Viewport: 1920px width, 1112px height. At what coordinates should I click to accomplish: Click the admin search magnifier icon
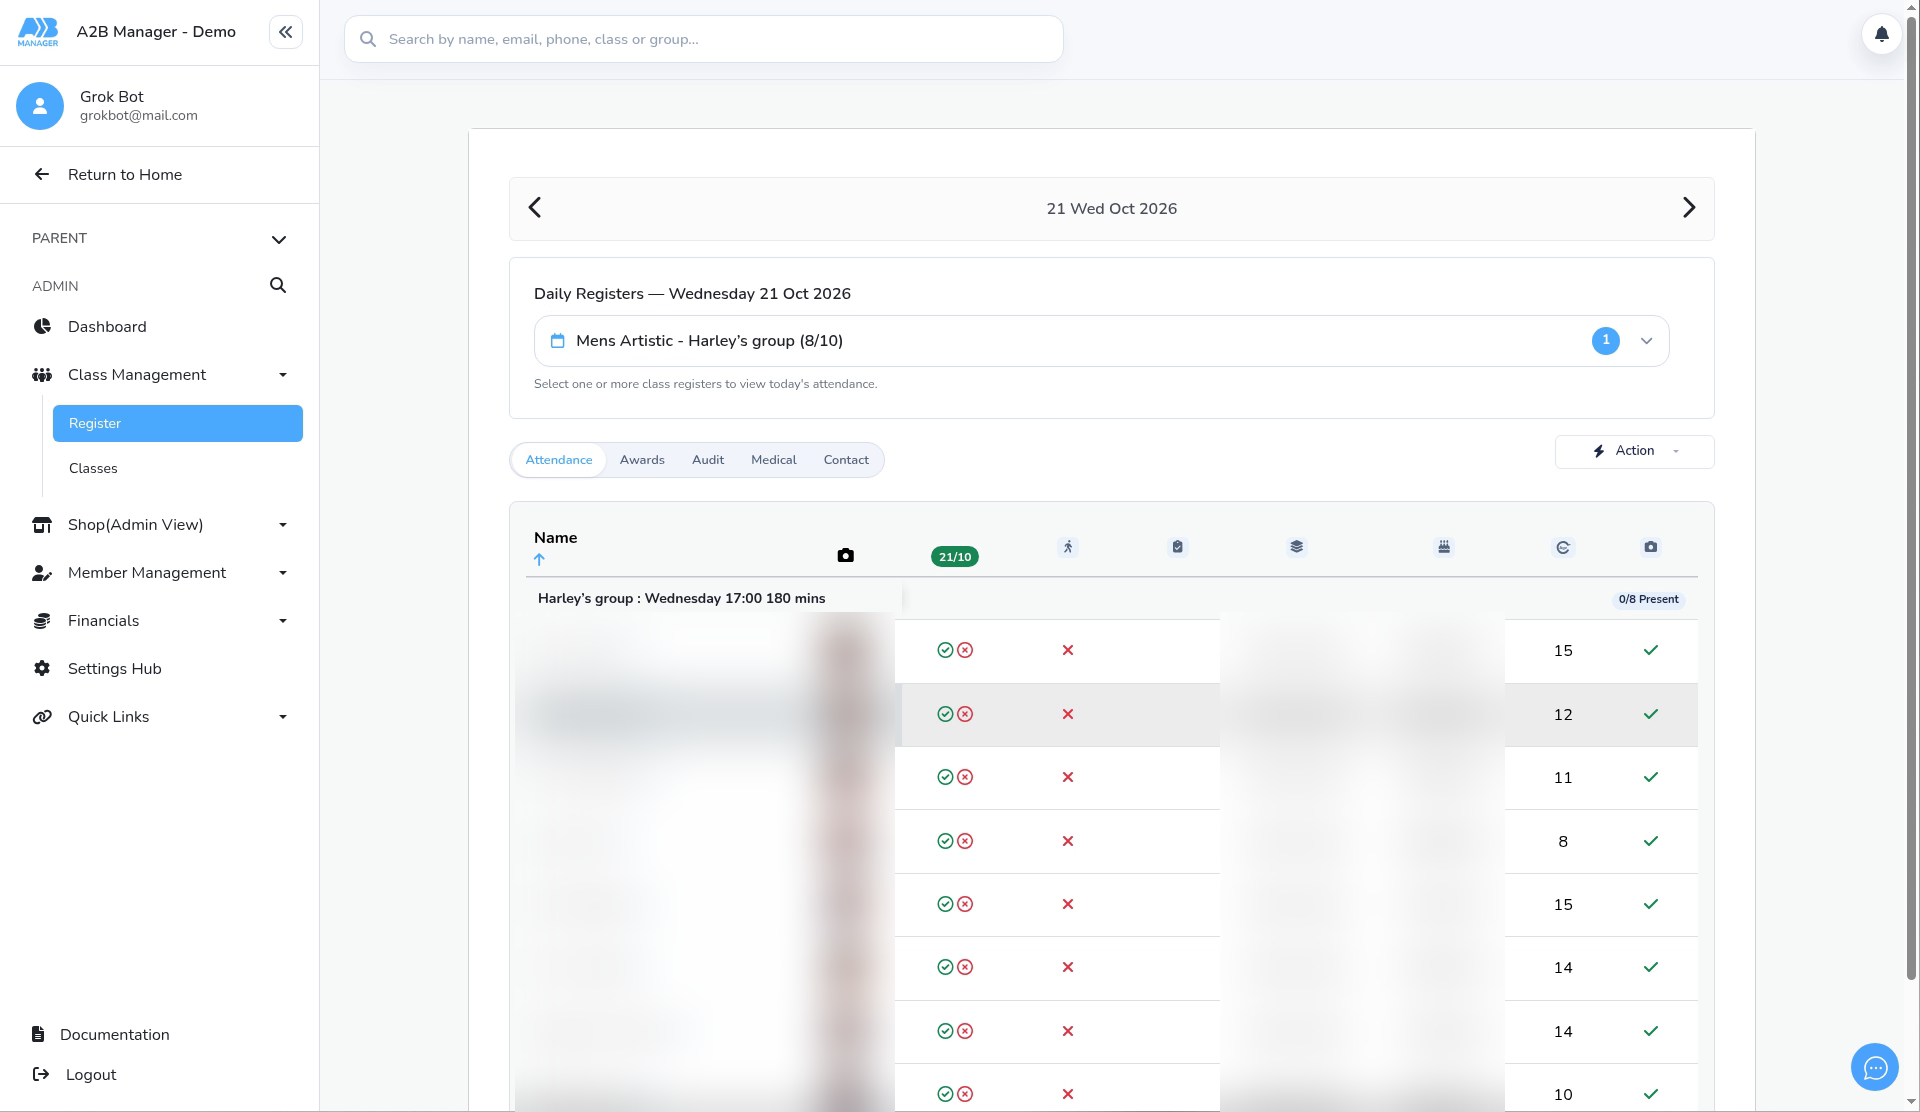point(278,285)
